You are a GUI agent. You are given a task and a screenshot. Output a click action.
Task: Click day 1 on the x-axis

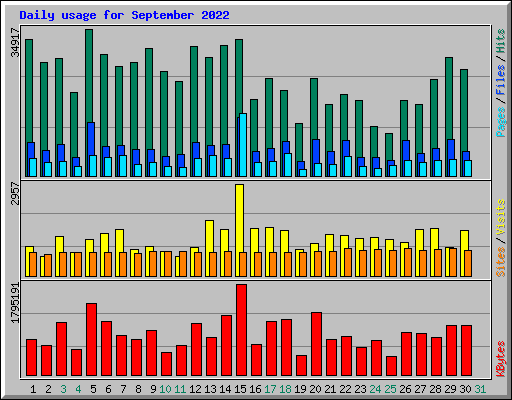[33, 389]
